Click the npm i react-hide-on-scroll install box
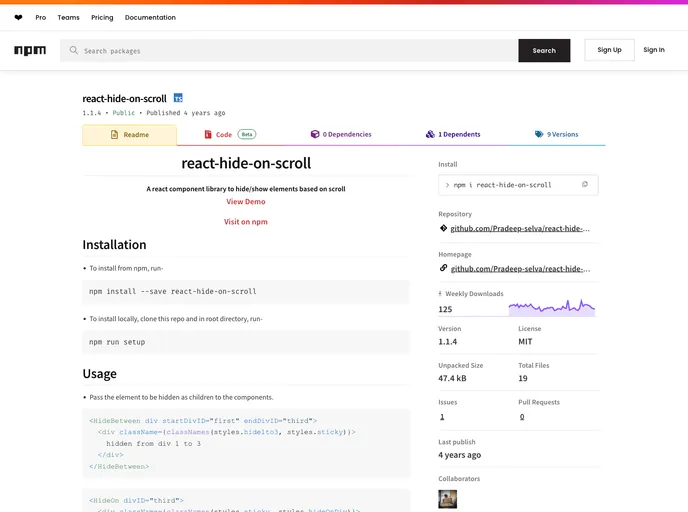This screenshot has height=512, width=688. point(518,185)
